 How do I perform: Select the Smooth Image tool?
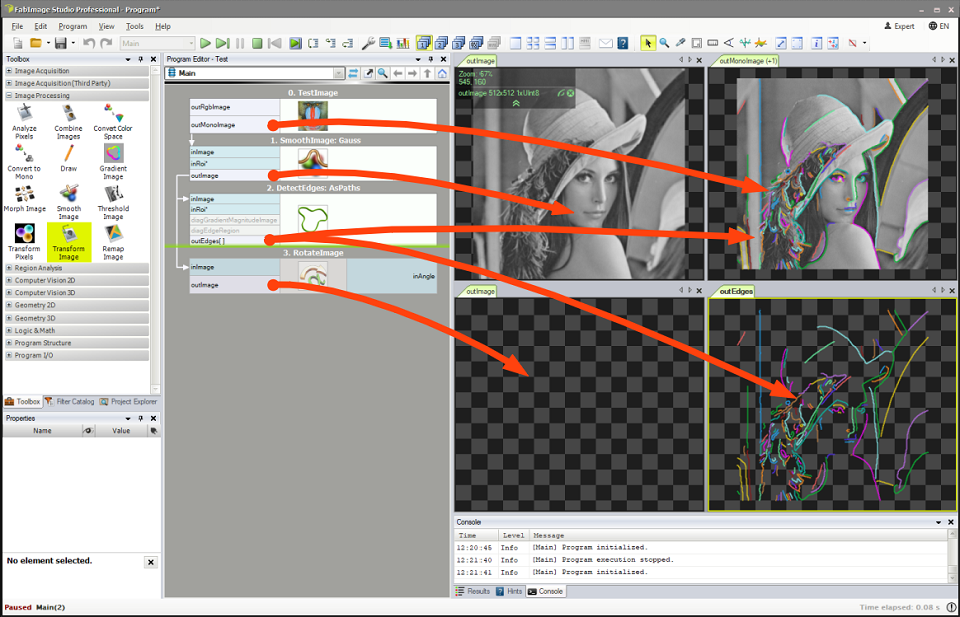click(69, 202)
